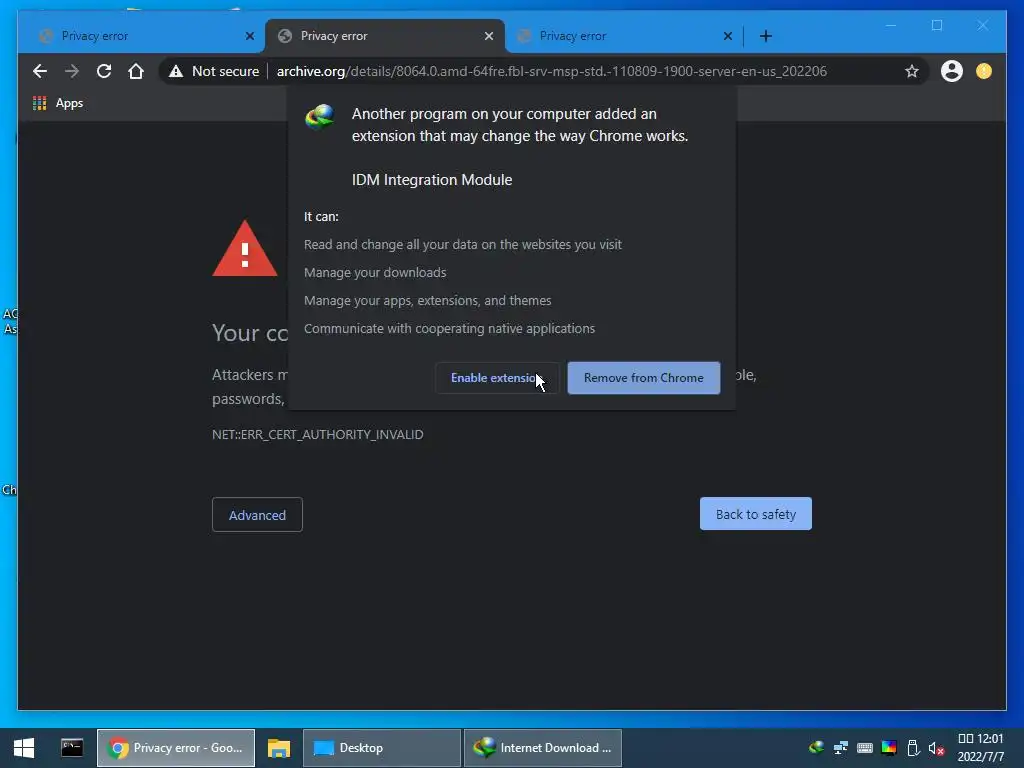Switch to the Desktop taskbar window
The width and height of the screenshot is (1024, 768).
point(381,748)
